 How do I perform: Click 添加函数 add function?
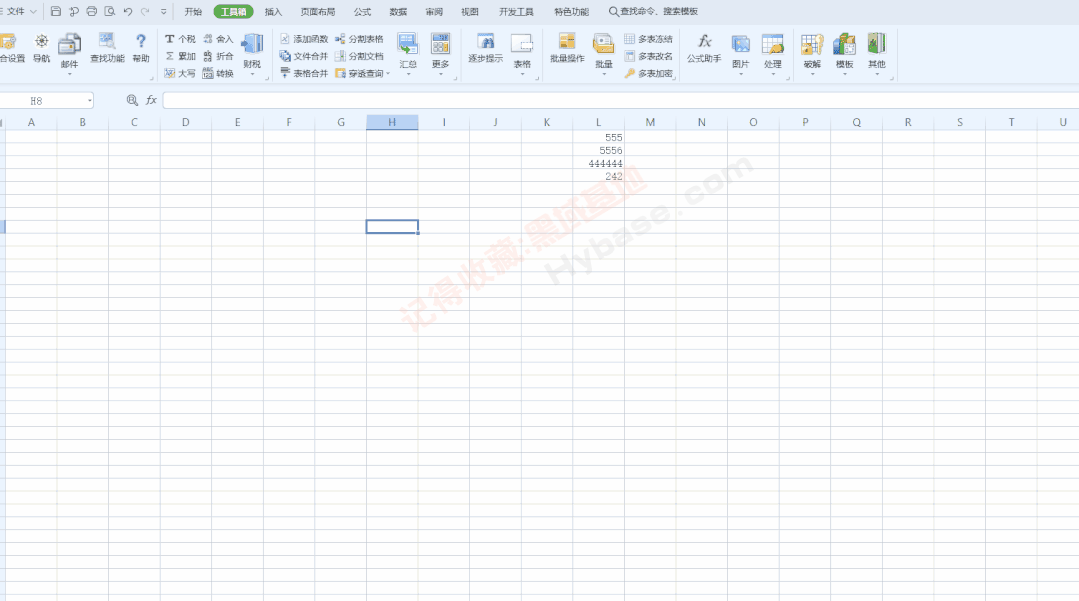tap(303, 39)
